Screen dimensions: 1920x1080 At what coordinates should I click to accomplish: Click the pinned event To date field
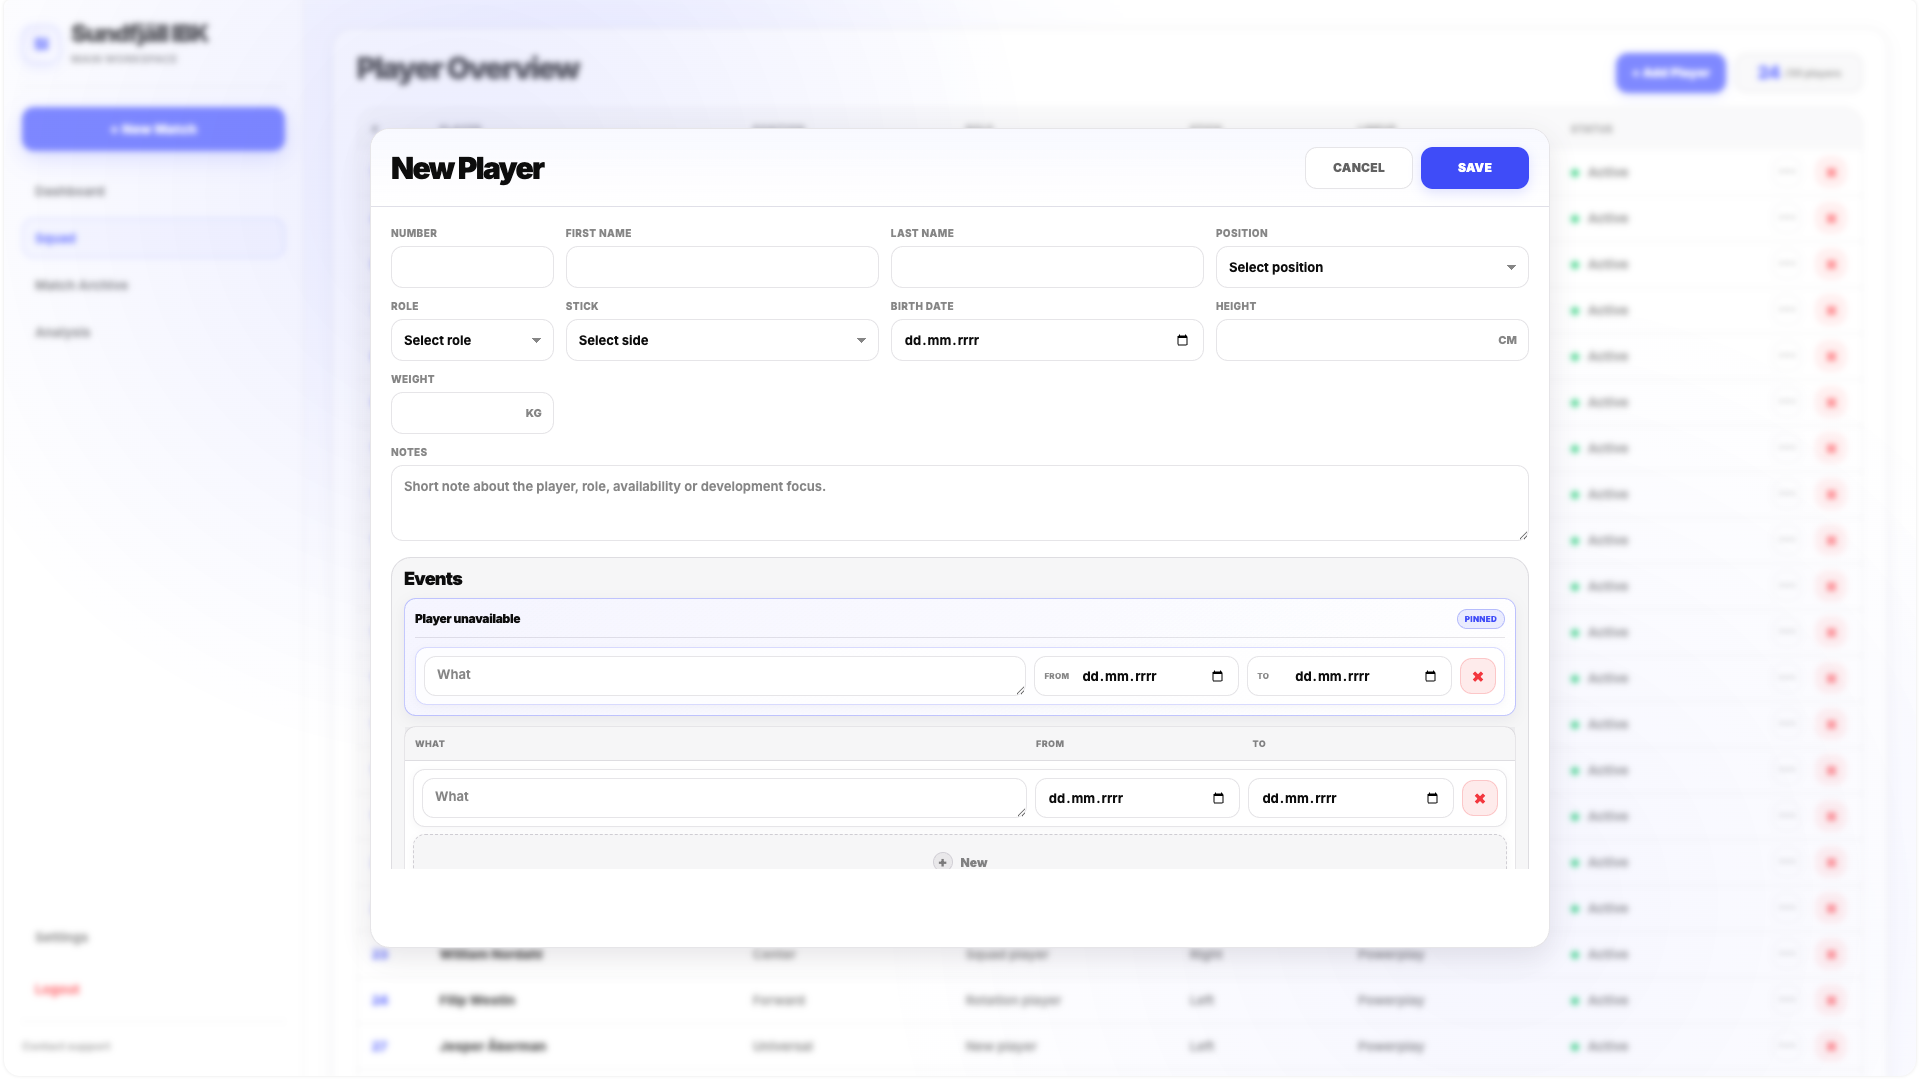1349,676
